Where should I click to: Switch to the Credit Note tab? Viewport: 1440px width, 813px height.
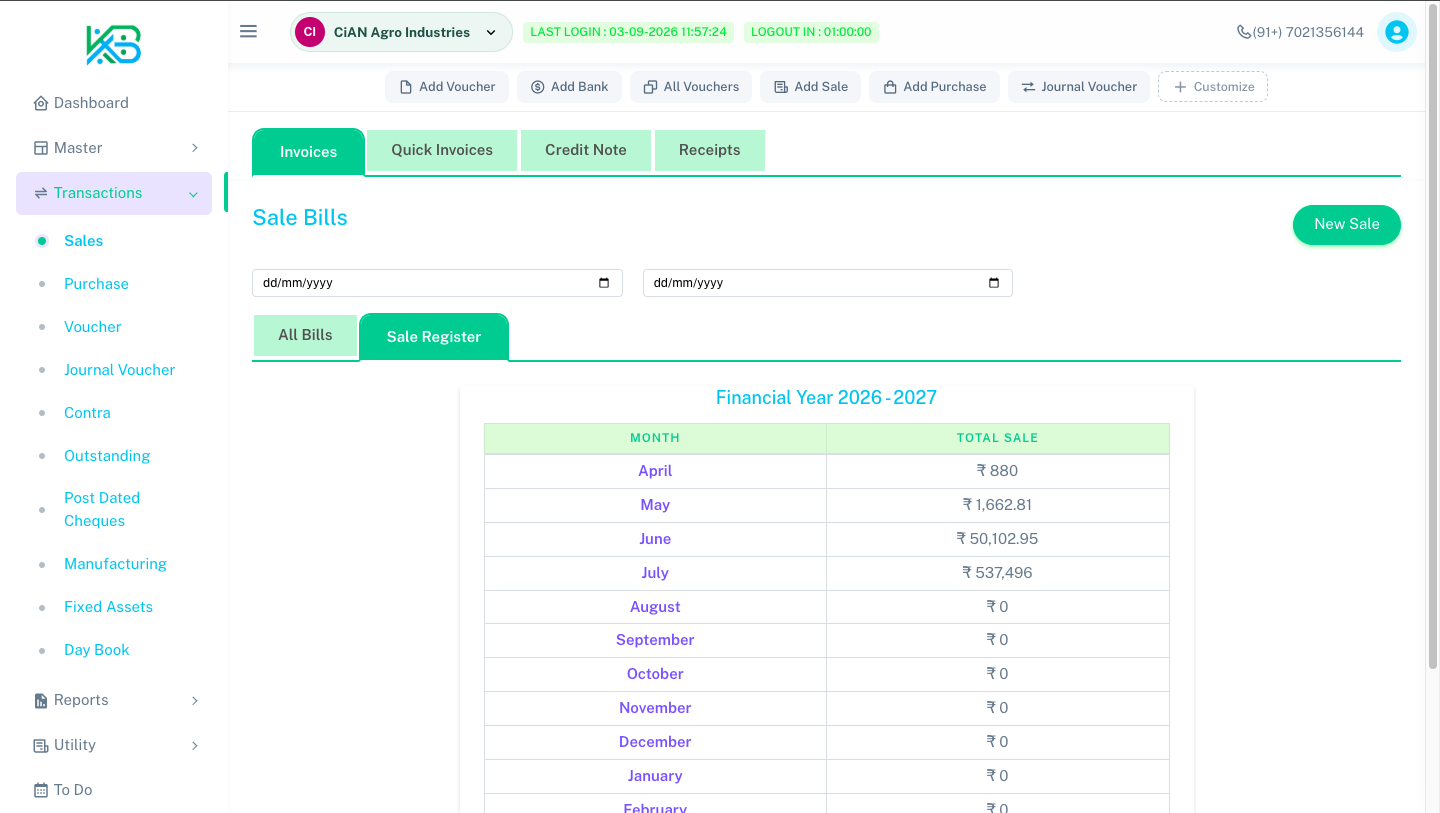[x=586, y=150]
